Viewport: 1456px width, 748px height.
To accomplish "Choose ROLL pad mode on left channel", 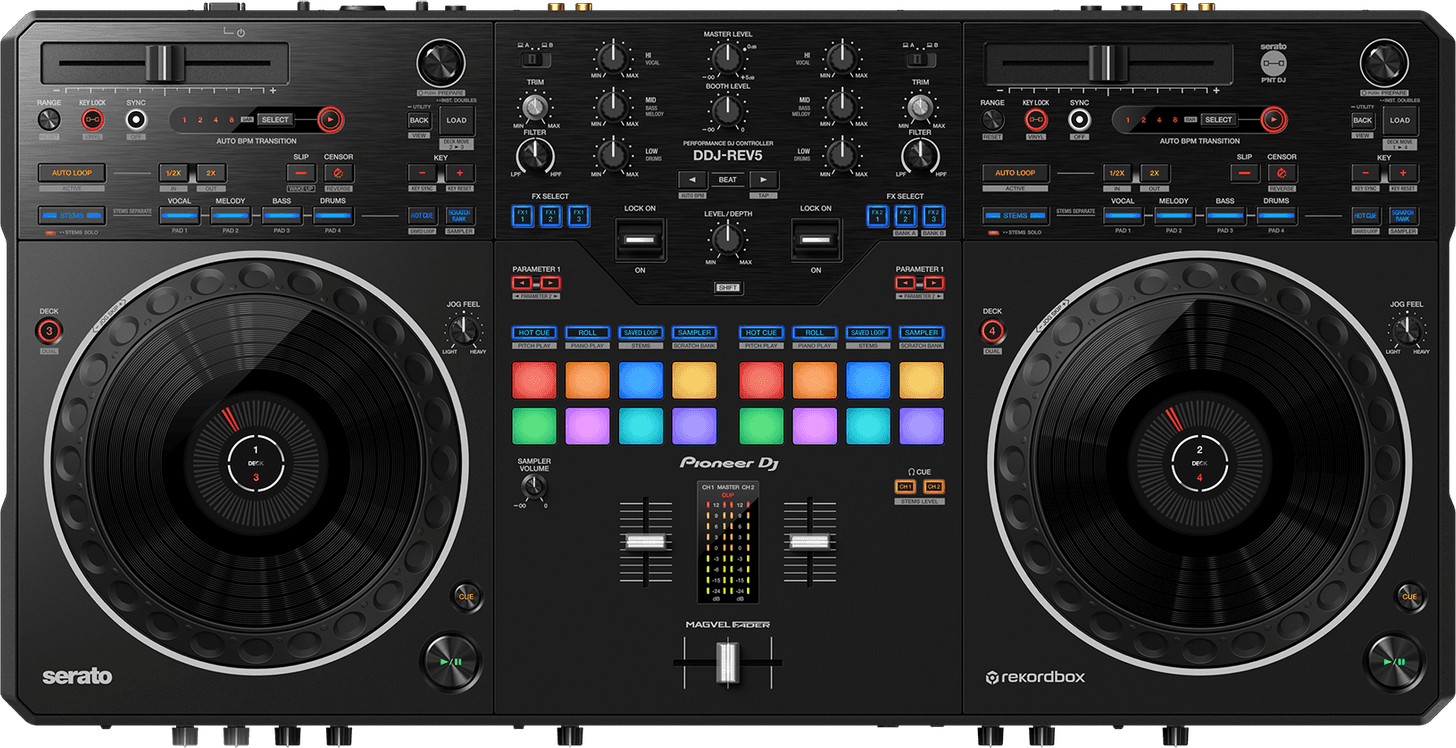I will coord(587,332).
